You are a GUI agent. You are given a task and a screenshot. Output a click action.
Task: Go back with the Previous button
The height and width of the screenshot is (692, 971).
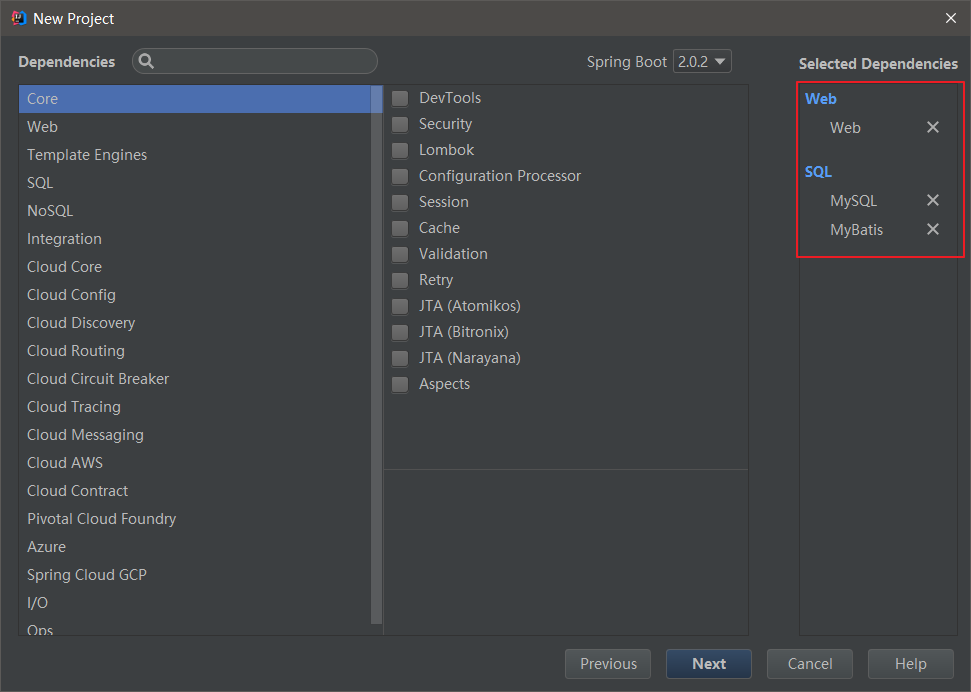(608, 664)
